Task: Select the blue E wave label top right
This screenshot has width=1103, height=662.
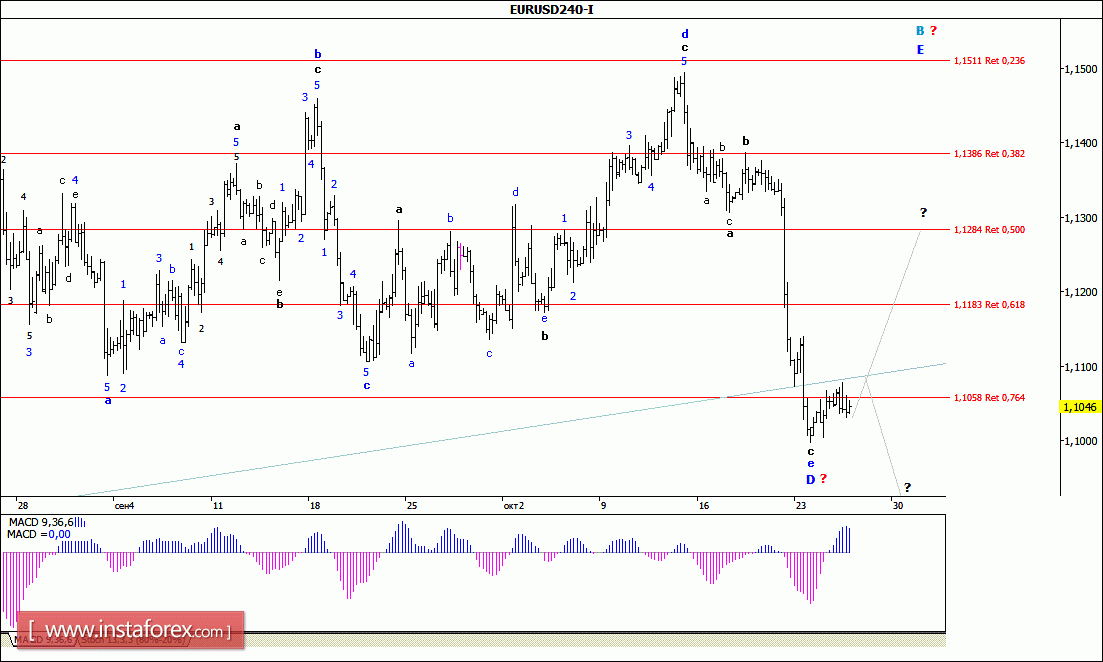Action: click(920, 50)
